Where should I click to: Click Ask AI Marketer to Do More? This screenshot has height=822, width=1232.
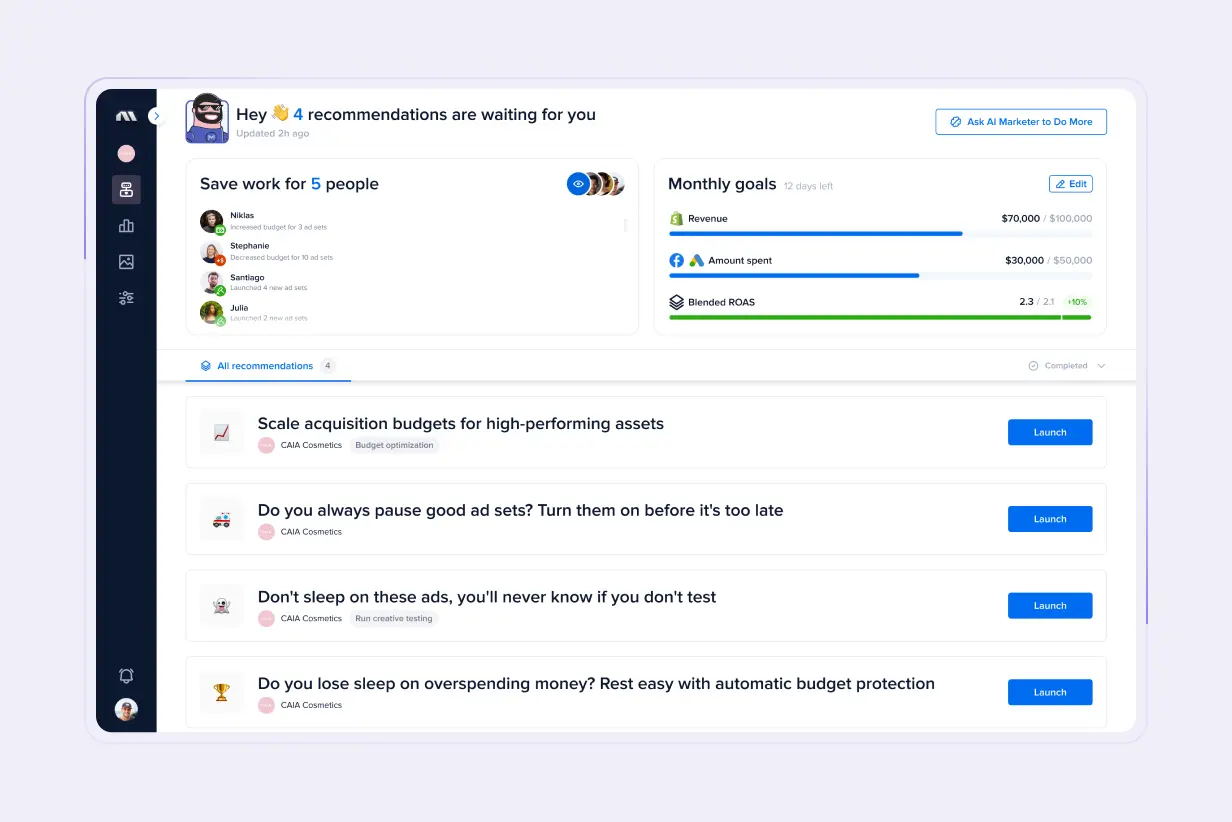pyautogui.click(x=1021, y=122)
